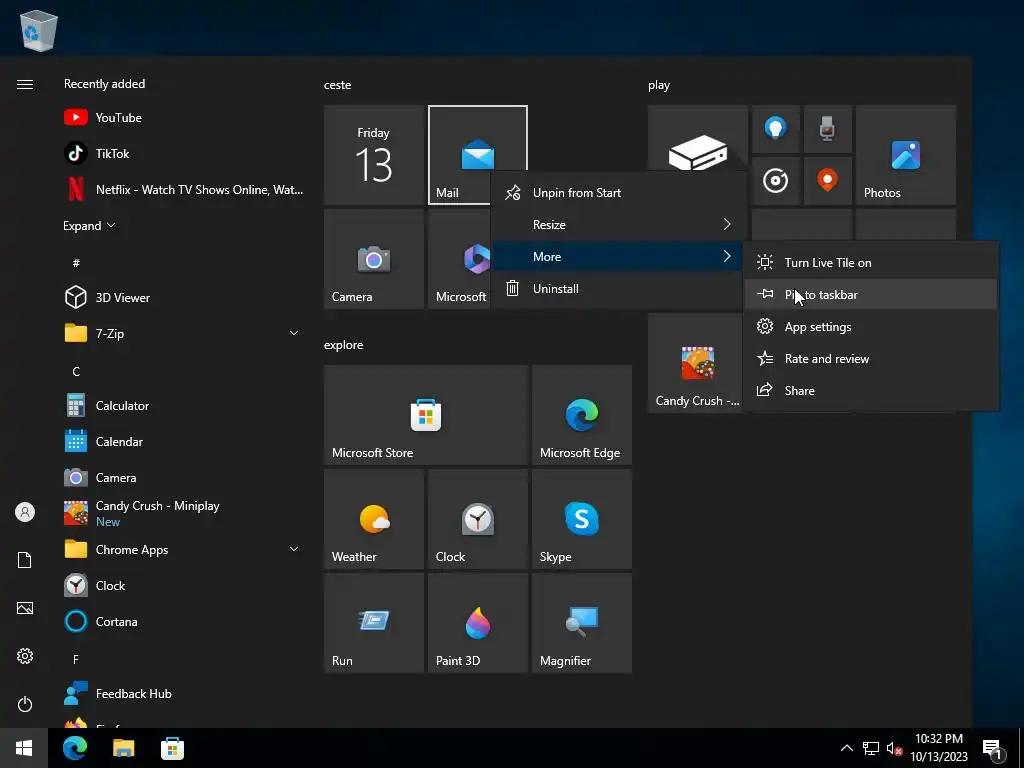
Task: Click the F letter header
Action: click(76, 659)
